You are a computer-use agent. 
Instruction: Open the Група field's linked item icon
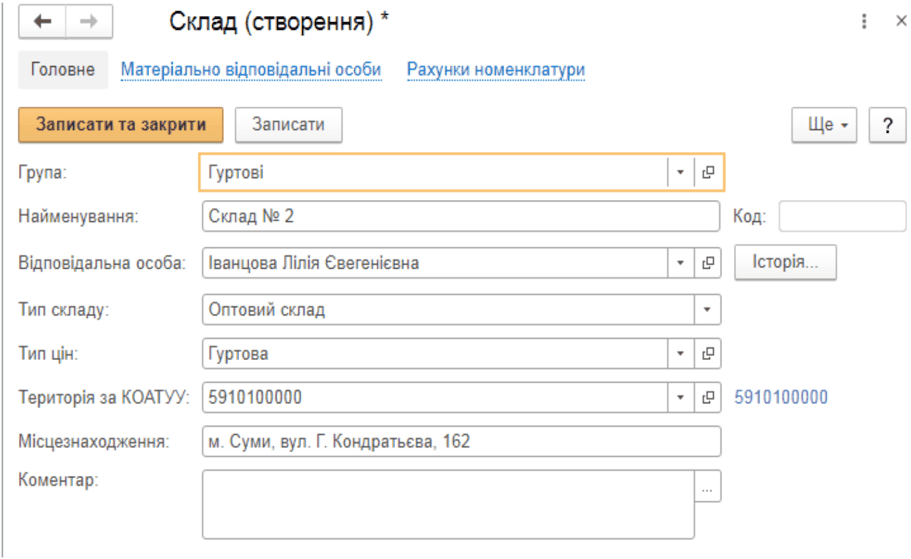[708, 172]
